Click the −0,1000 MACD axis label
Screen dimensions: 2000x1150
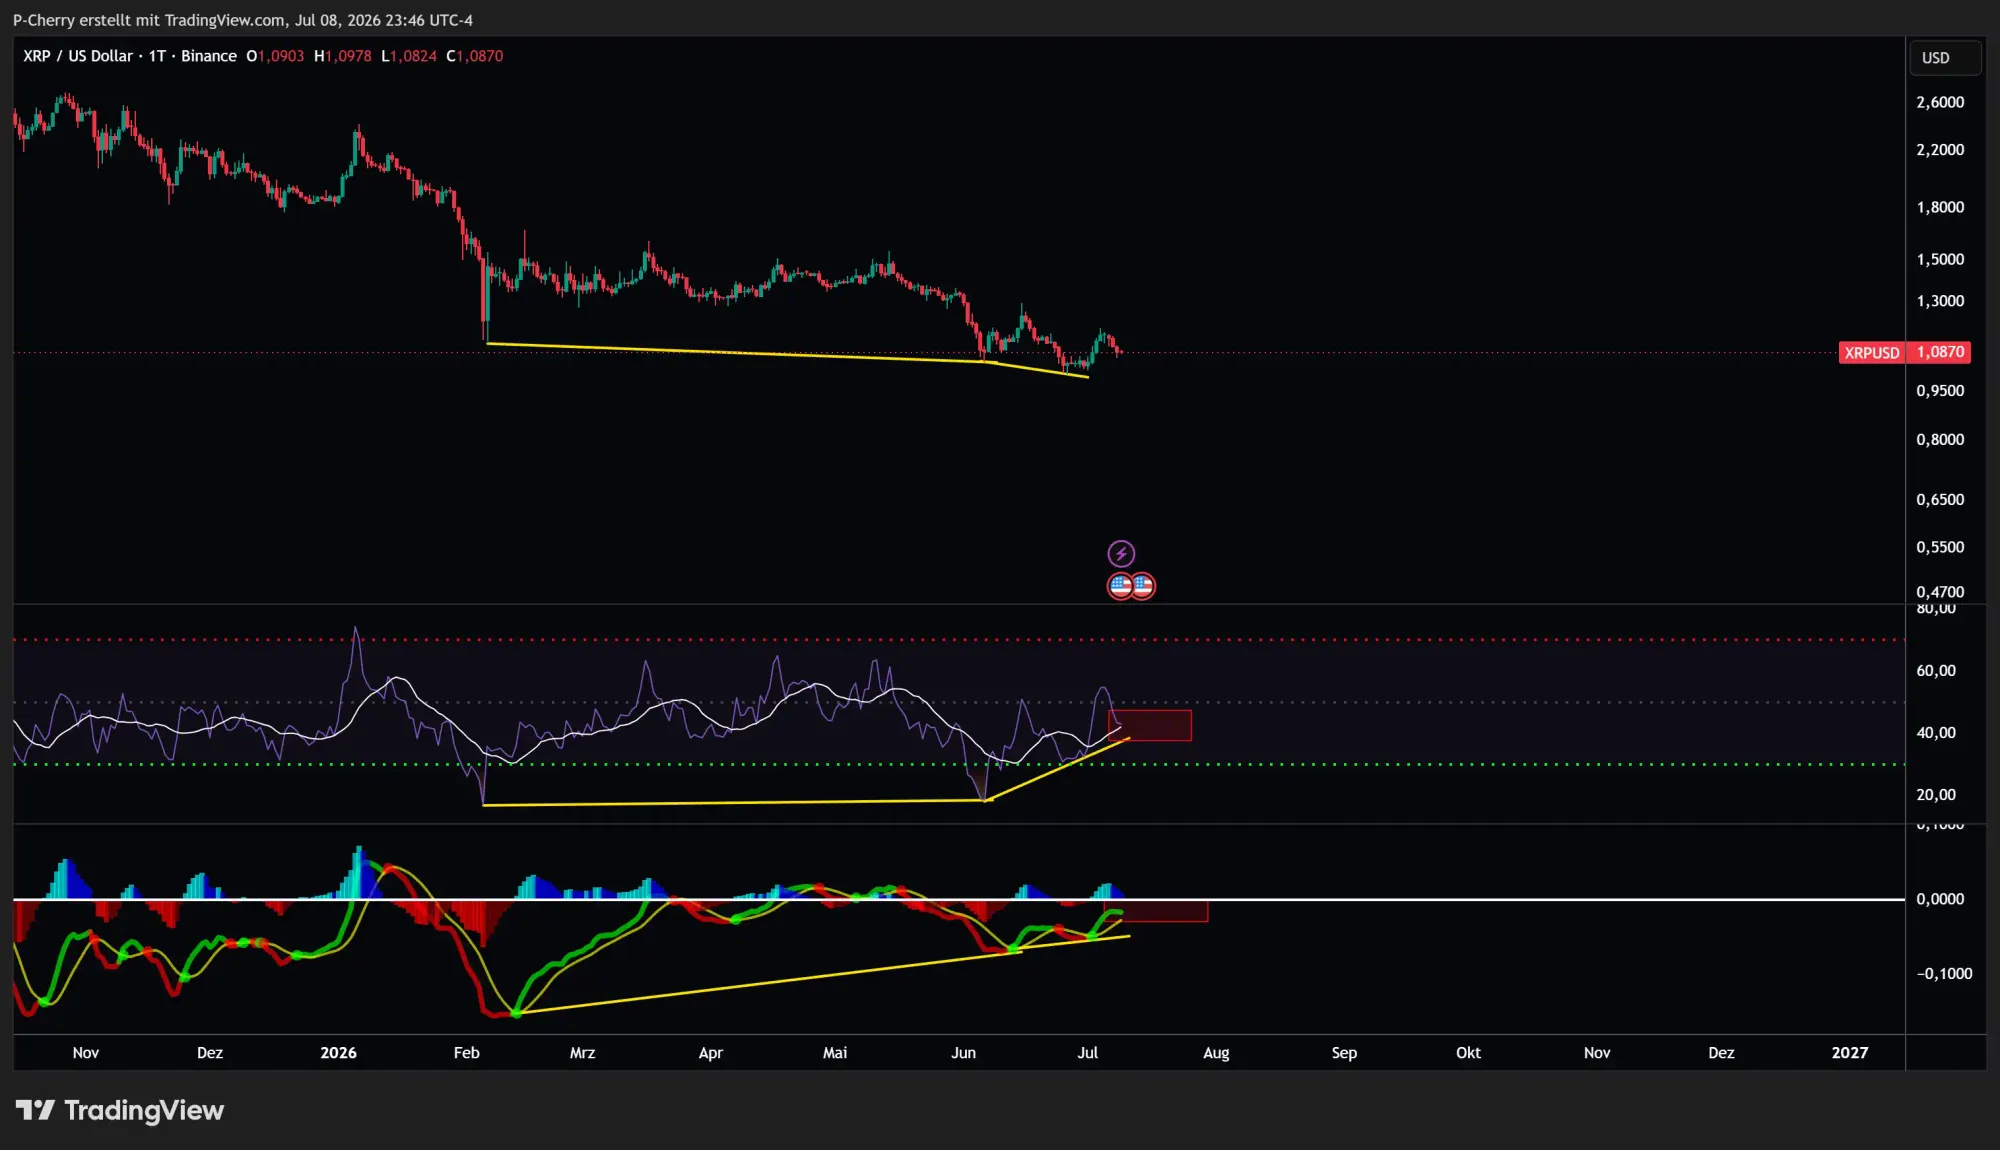point(1944,973)
